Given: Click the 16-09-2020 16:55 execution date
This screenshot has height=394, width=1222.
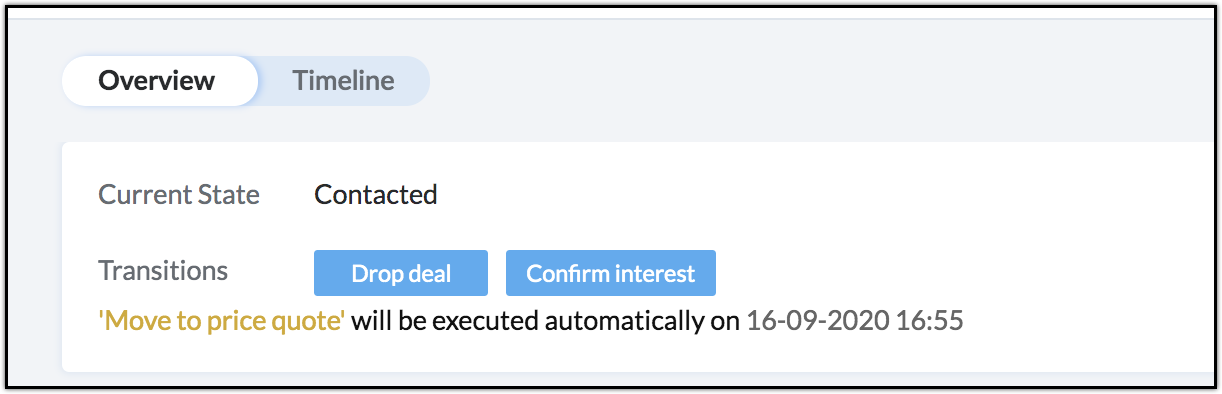Looking at the screenshot, I should [855, 322].
